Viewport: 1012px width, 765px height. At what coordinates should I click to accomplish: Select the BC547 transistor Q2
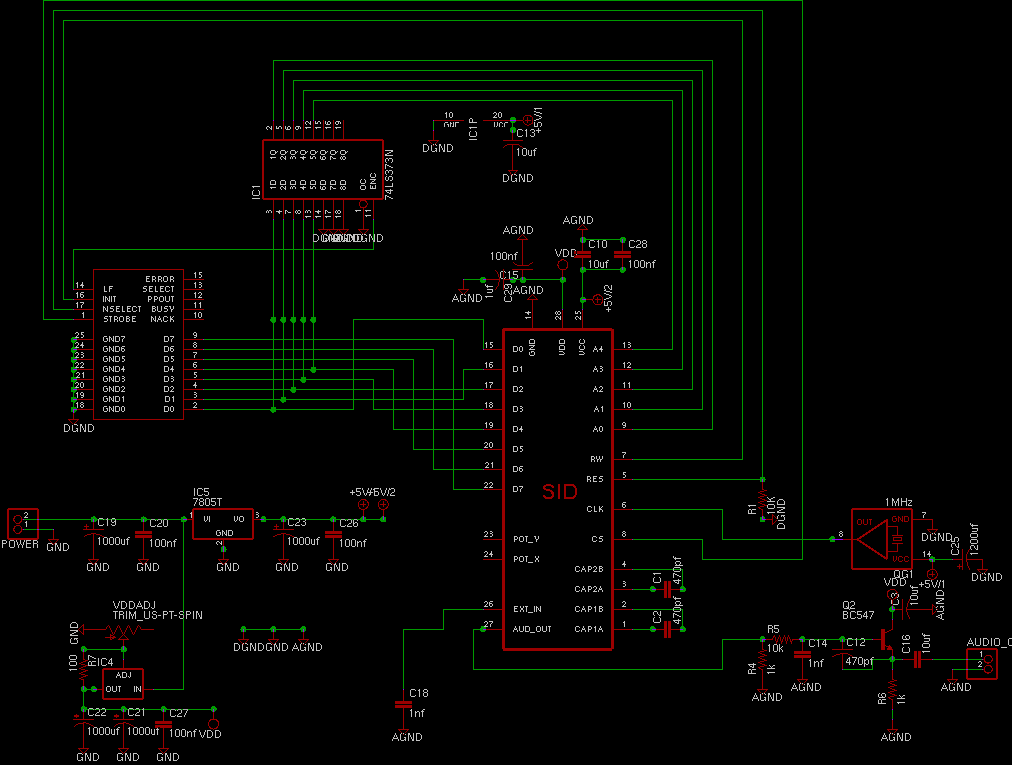pyautogui.click(x=887, y=639)
